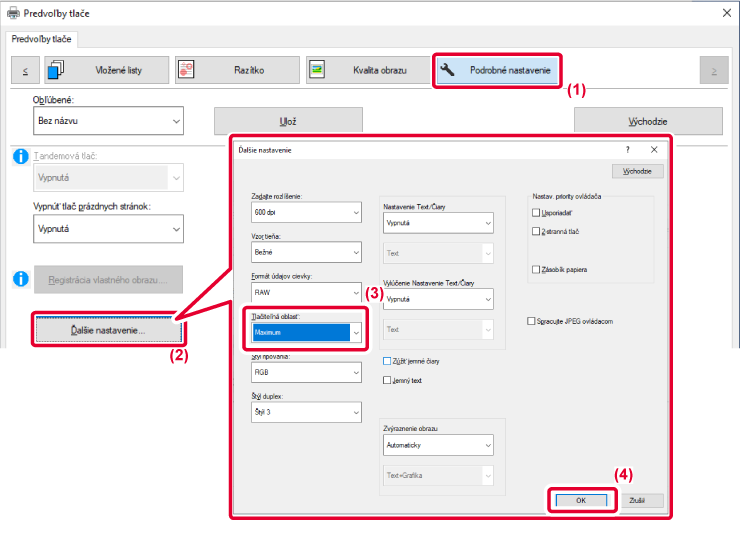Toggle the 2-stranná tlač checkbox
Viewport: 740px width, 541px height.
click(x=537, y=231)
